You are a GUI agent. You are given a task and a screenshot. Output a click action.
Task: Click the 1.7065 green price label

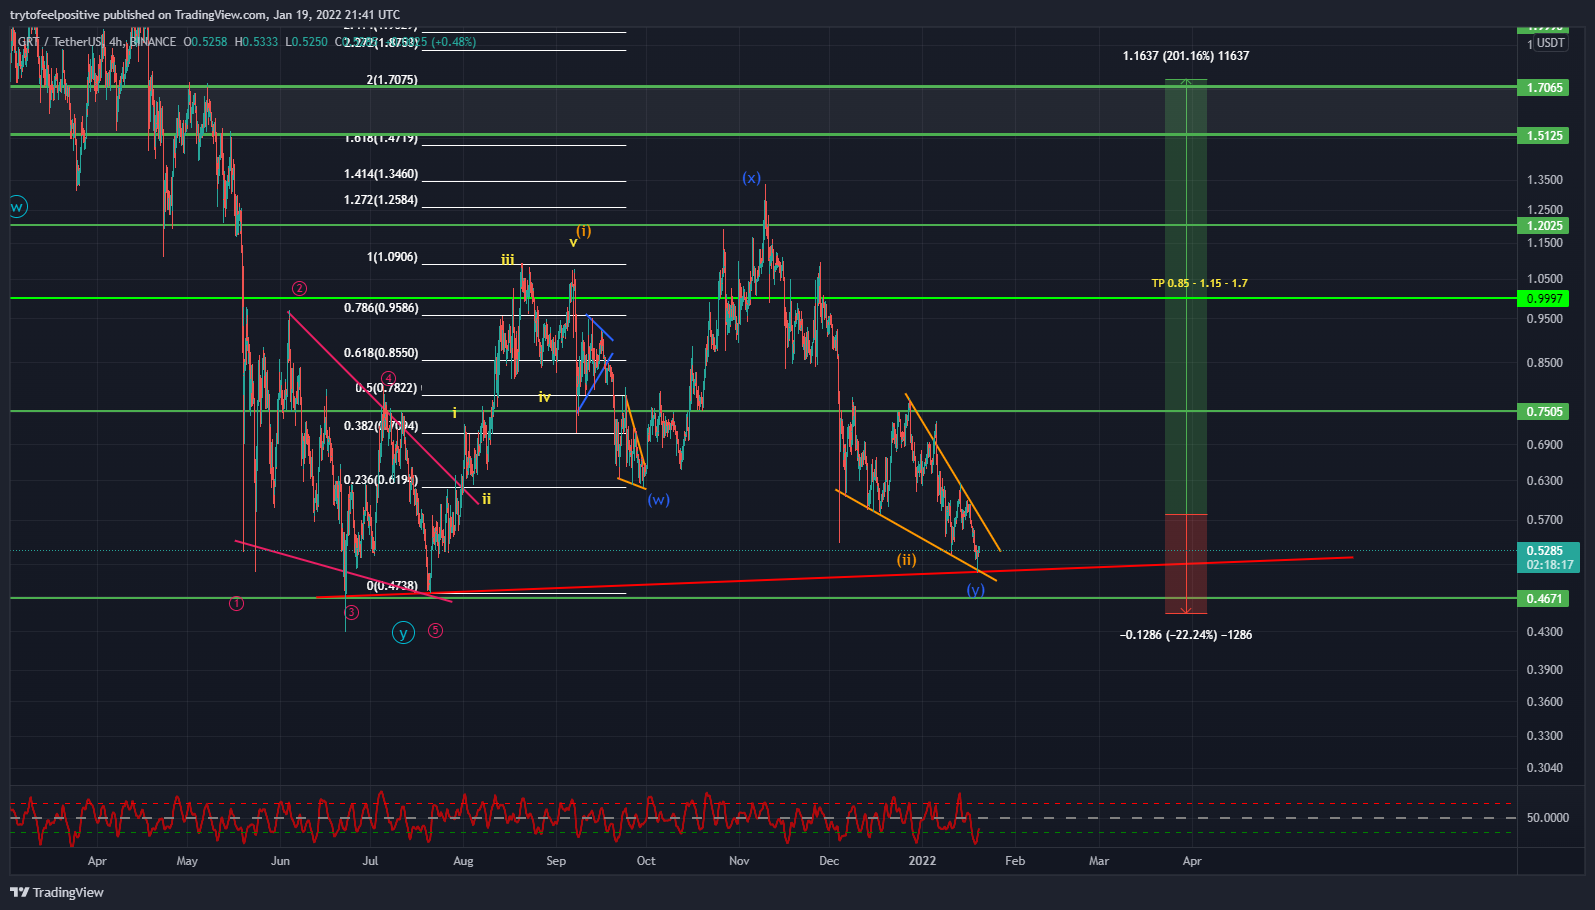point(1544,88)
